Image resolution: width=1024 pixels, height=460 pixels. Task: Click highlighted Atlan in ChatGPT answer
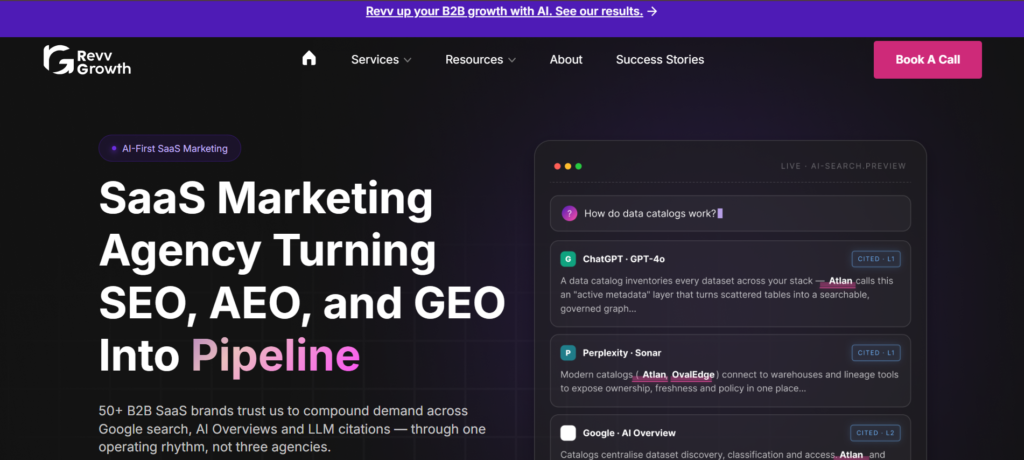coord(840,281)
